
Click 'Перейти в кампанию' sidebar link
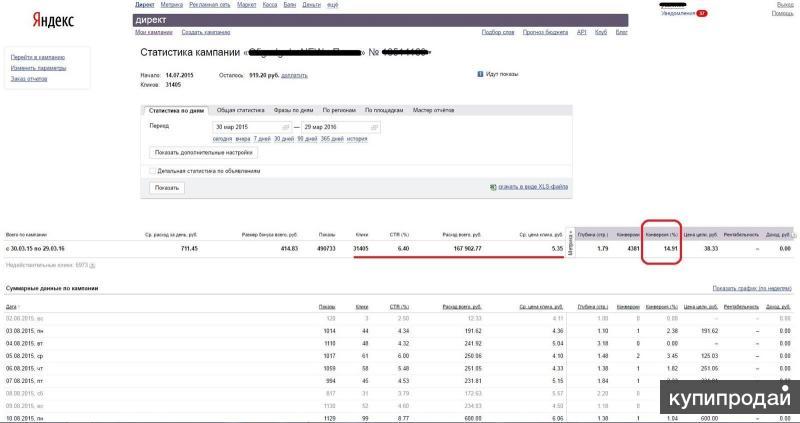(x=38, y=57)
